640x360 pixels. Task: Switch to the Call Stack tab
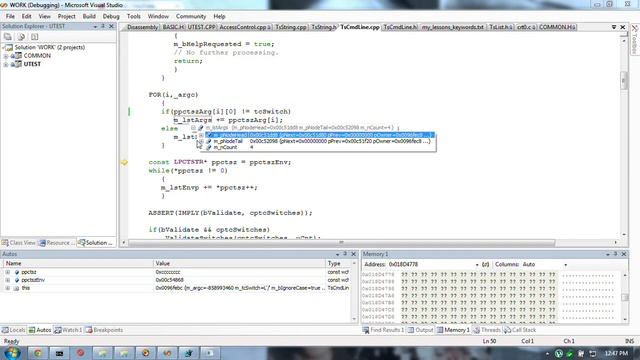click(520, 330)
